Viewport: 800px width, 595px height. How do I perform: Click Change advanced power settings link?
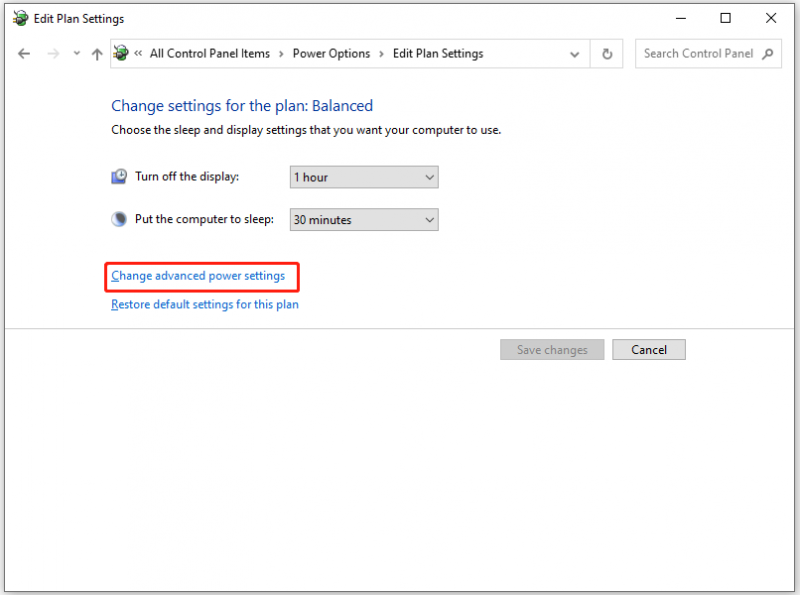tap(198, 276)
